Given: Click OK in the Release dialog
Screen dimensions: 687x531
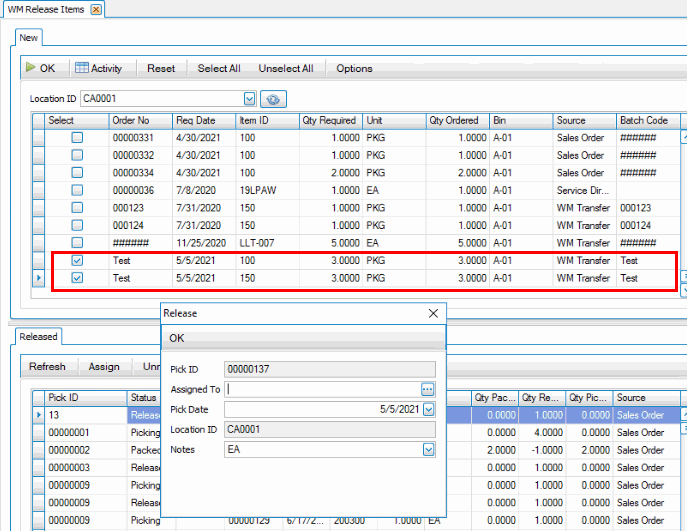Looking at the screenshot, I should (177, 338).
